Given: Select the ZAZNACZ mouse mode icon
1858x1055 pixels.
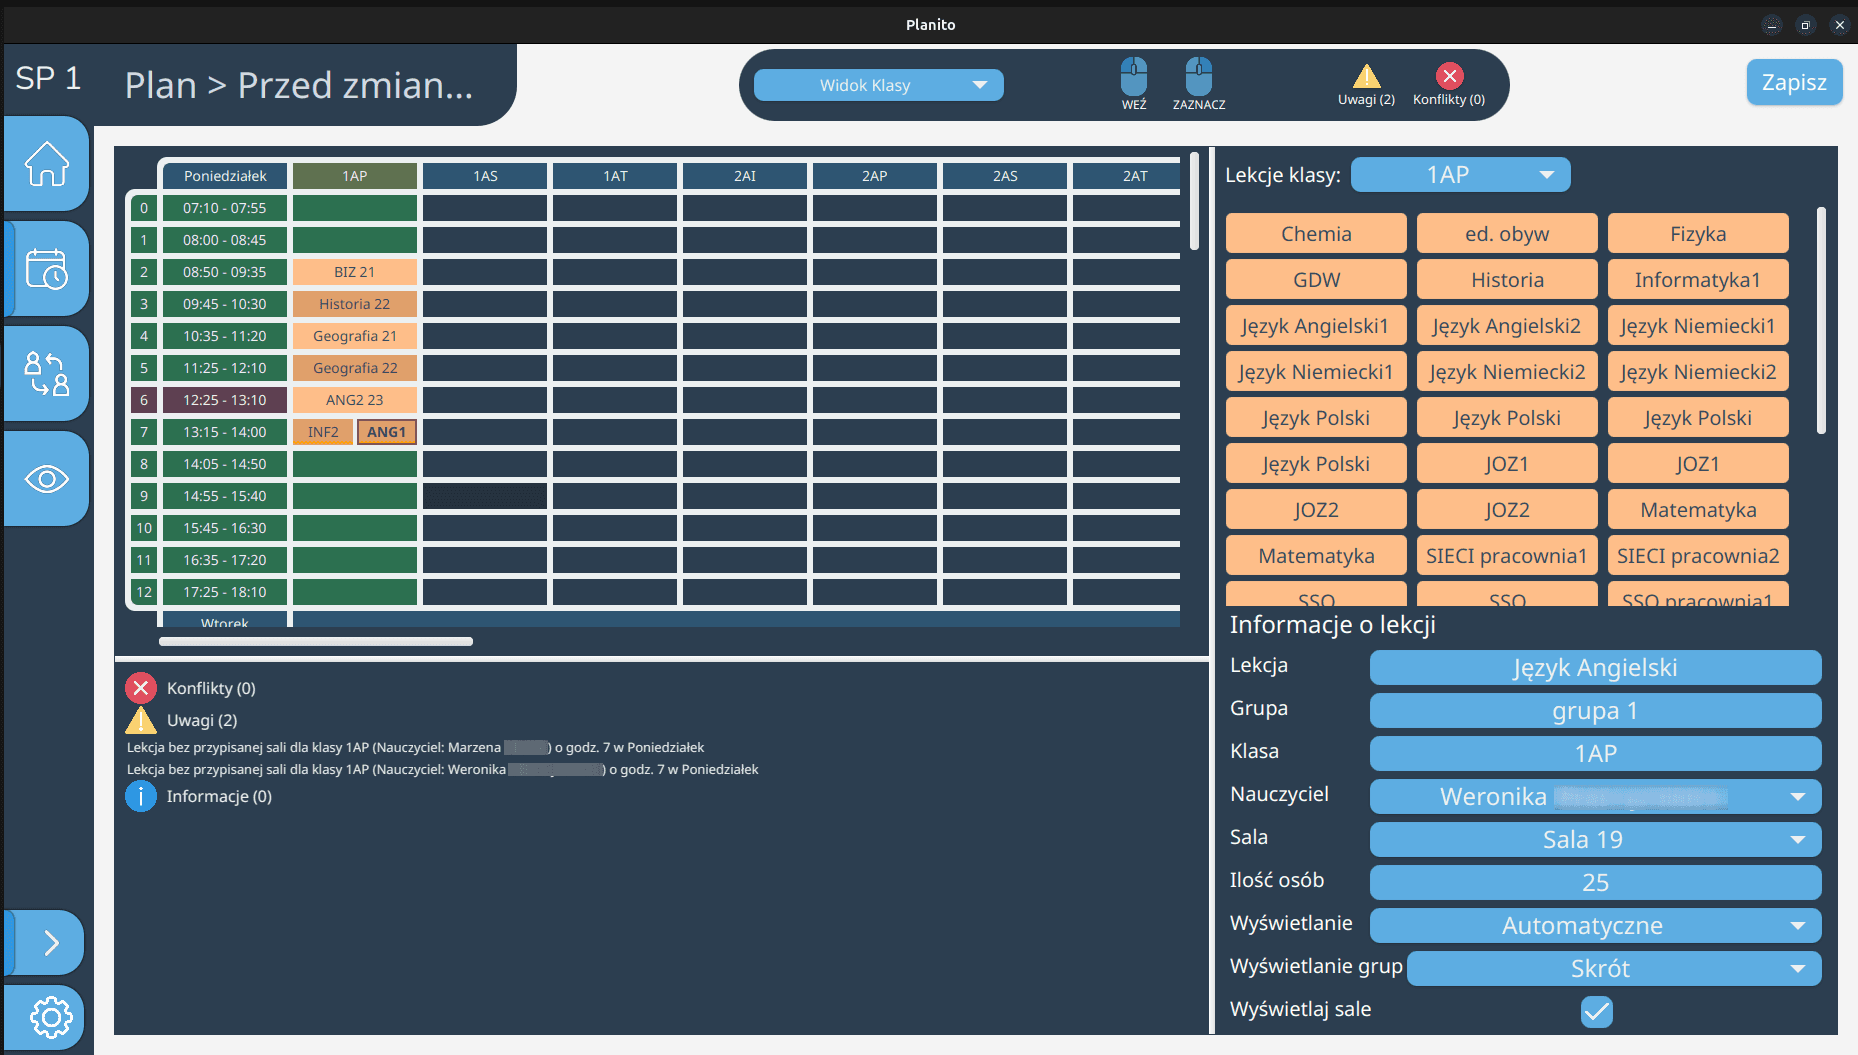Looking at the screenshot, I should [x=1199, y=84].
